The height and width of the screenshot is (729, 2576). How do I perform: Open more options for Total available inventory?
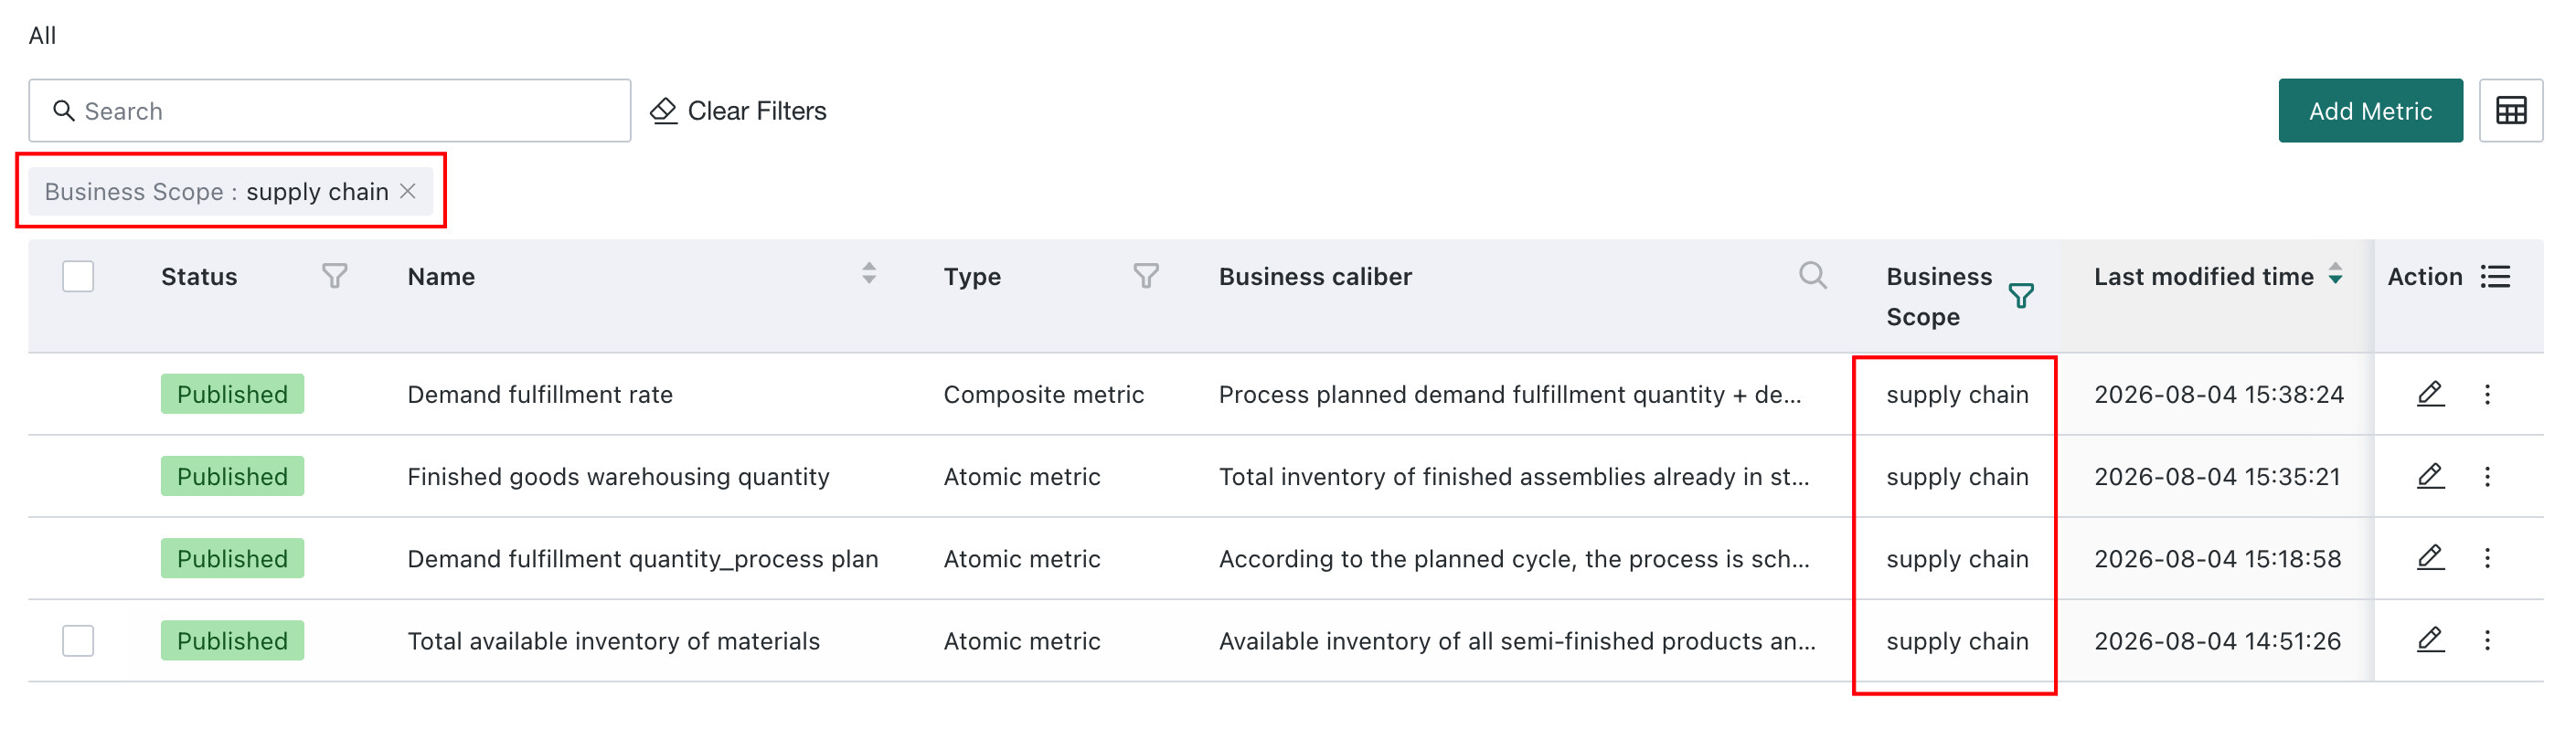coord(2487,640)
